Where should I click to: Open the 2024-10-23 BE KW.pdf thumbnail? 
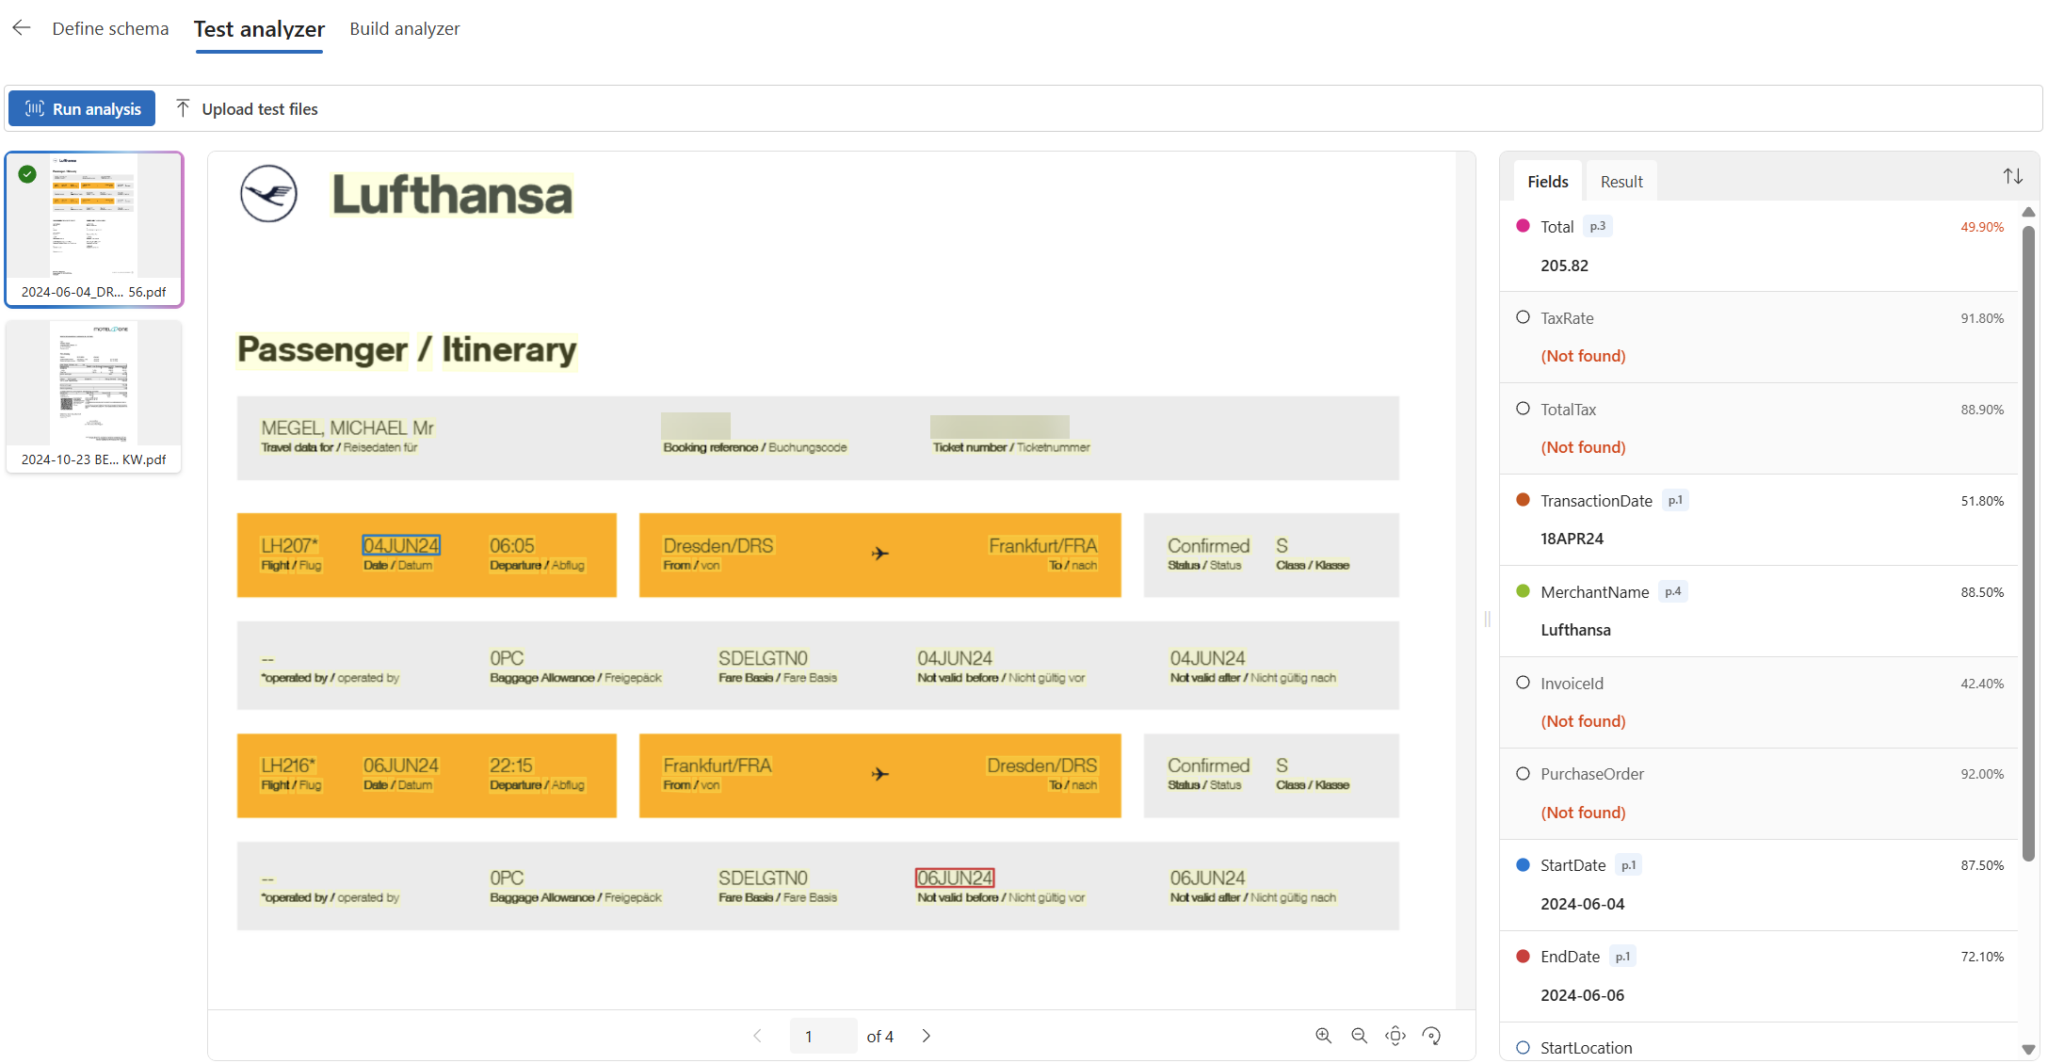pos(94,397)
